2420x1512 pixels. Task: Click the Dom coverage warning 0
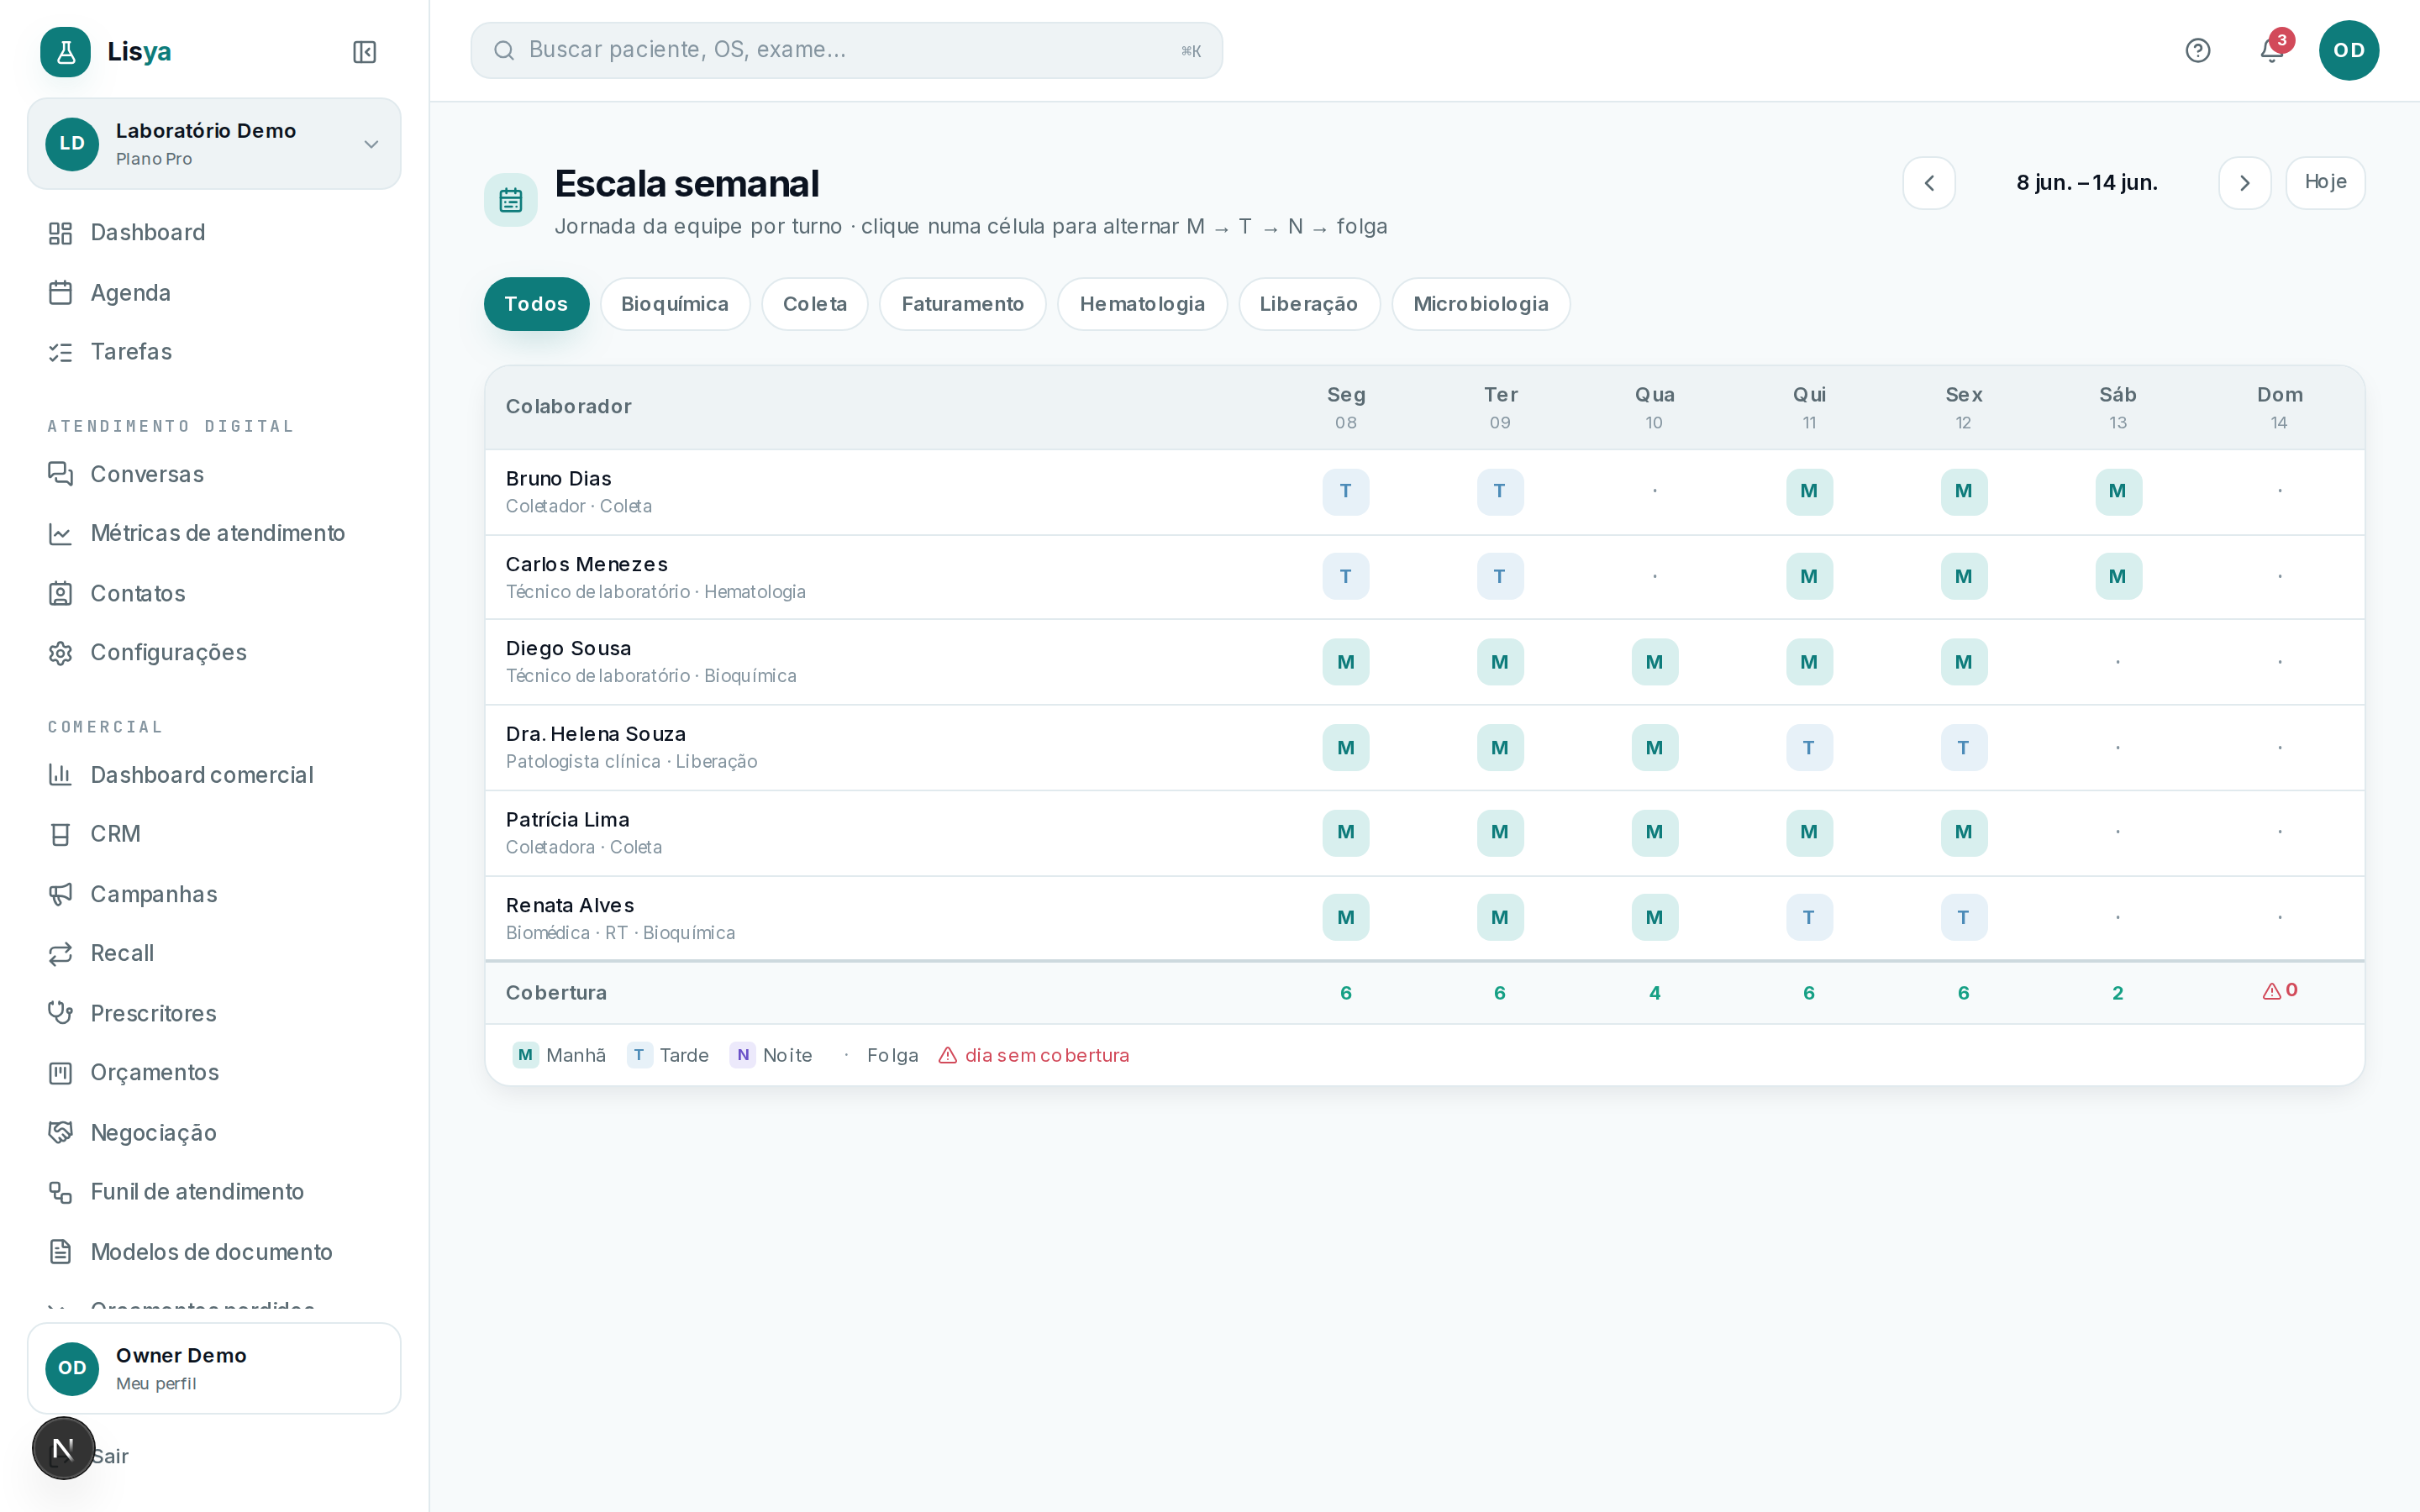coord(2279,991)
